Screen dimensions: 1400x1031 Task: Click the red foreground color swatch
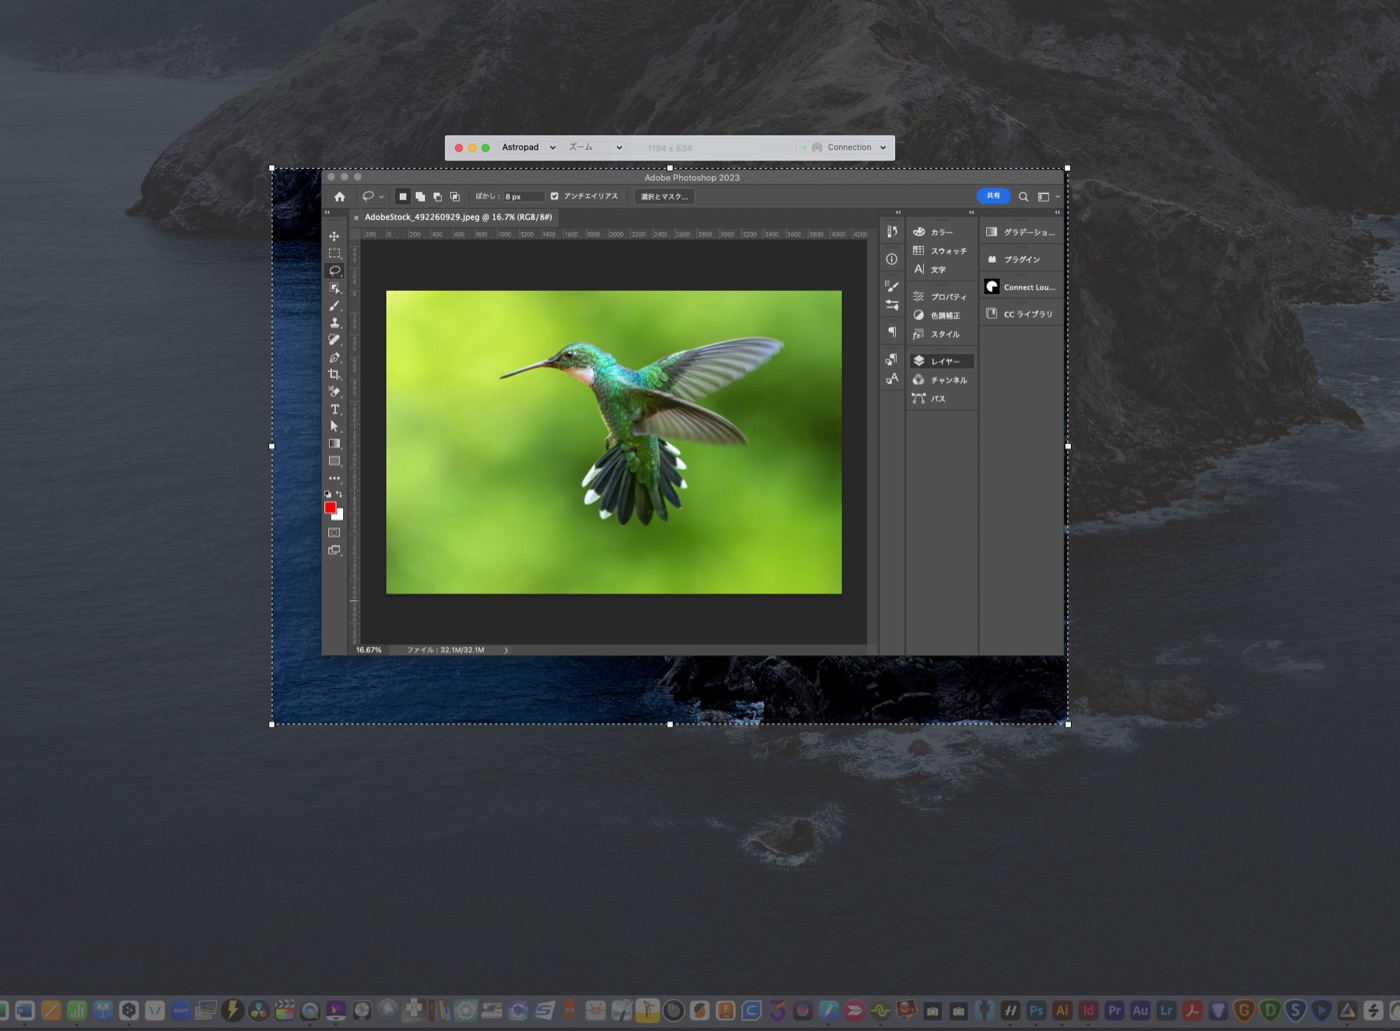(330, 508)
